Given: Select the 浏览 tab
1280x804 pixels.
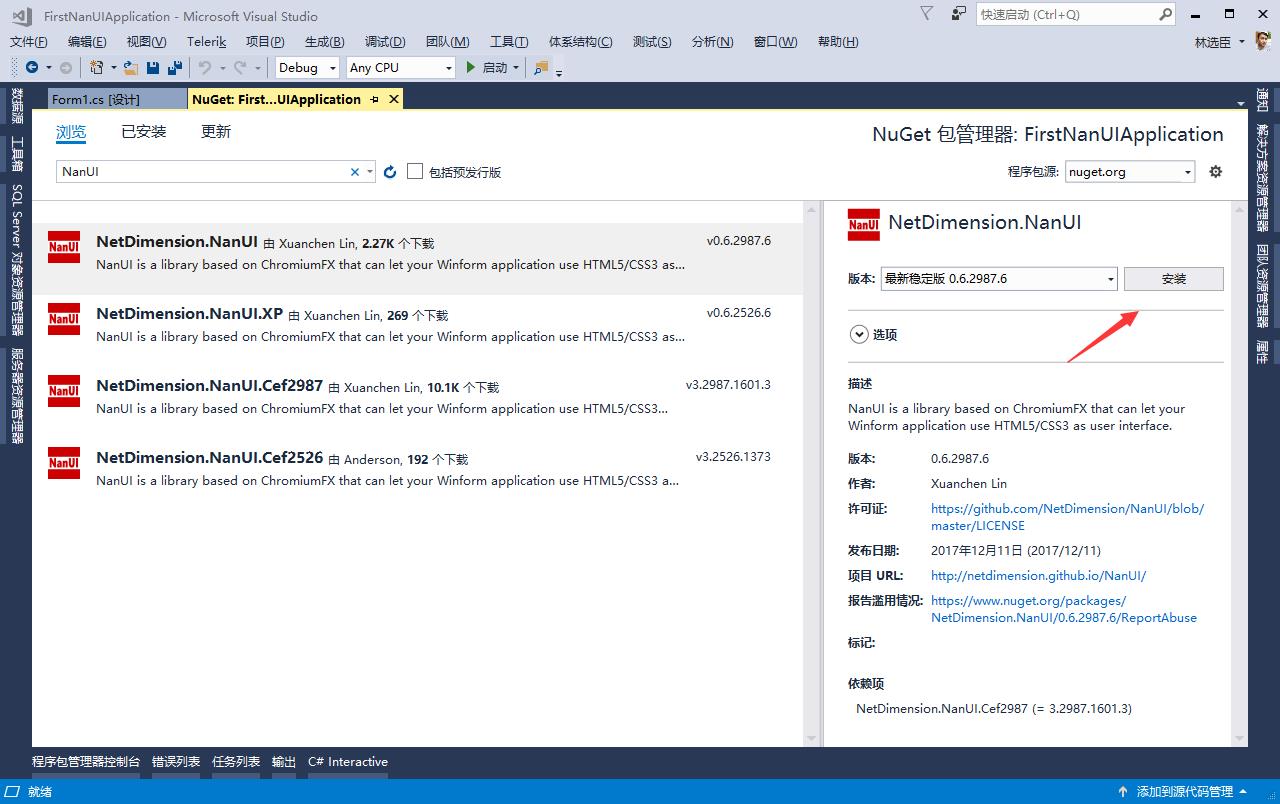Looking at the screenshot, I should [71, 132].
